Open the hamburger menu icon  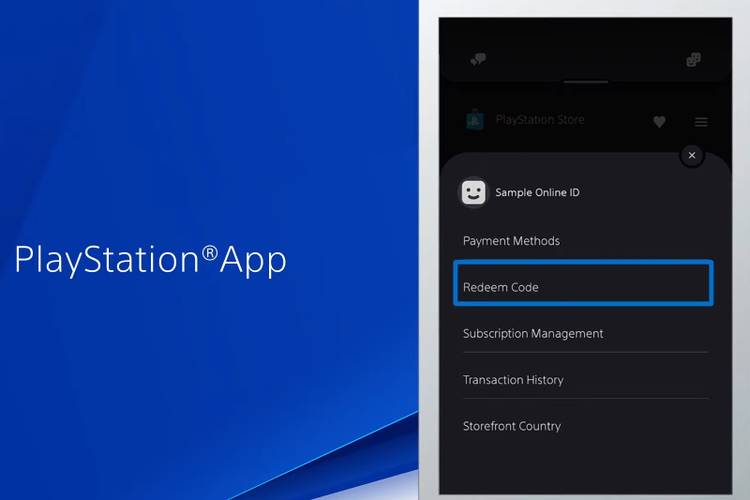tap(701, 122)
